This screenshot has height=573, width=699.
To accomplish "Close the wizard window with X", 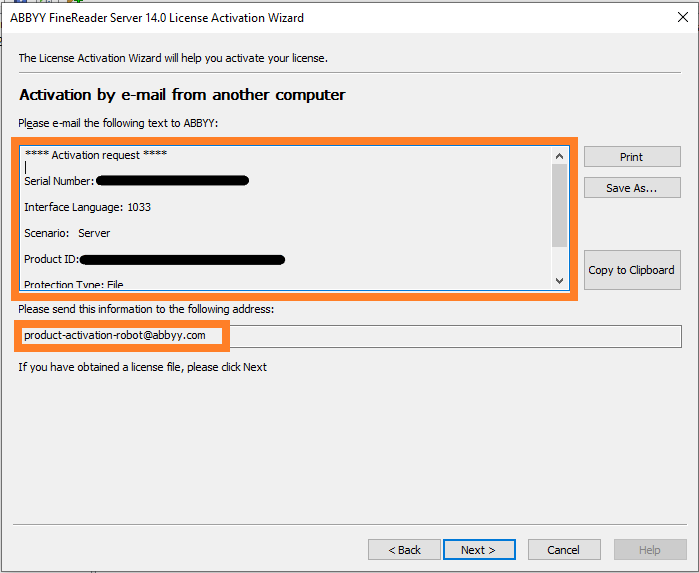I will (x=683, y=17).
